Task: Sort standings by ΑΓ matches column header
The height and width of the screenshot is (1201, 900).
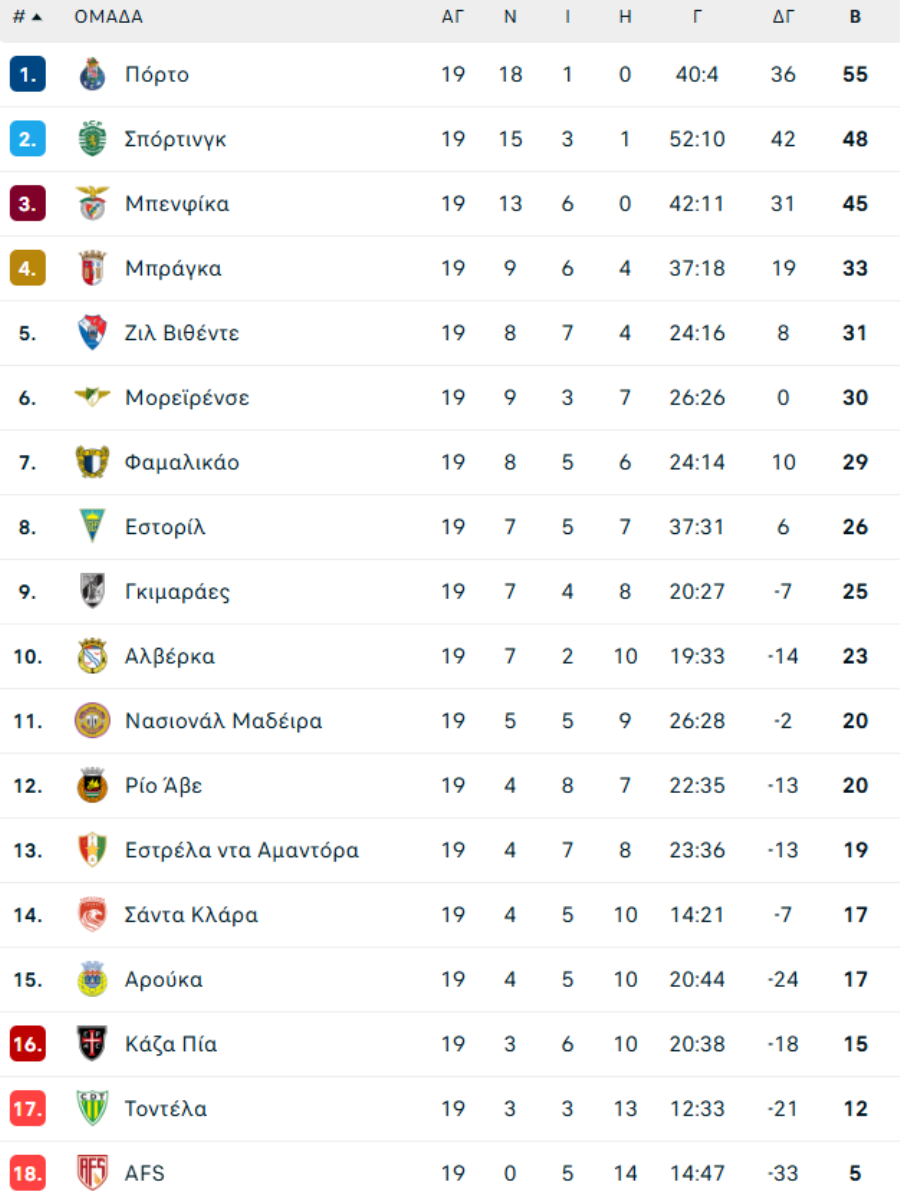Action: coord(453,17)
